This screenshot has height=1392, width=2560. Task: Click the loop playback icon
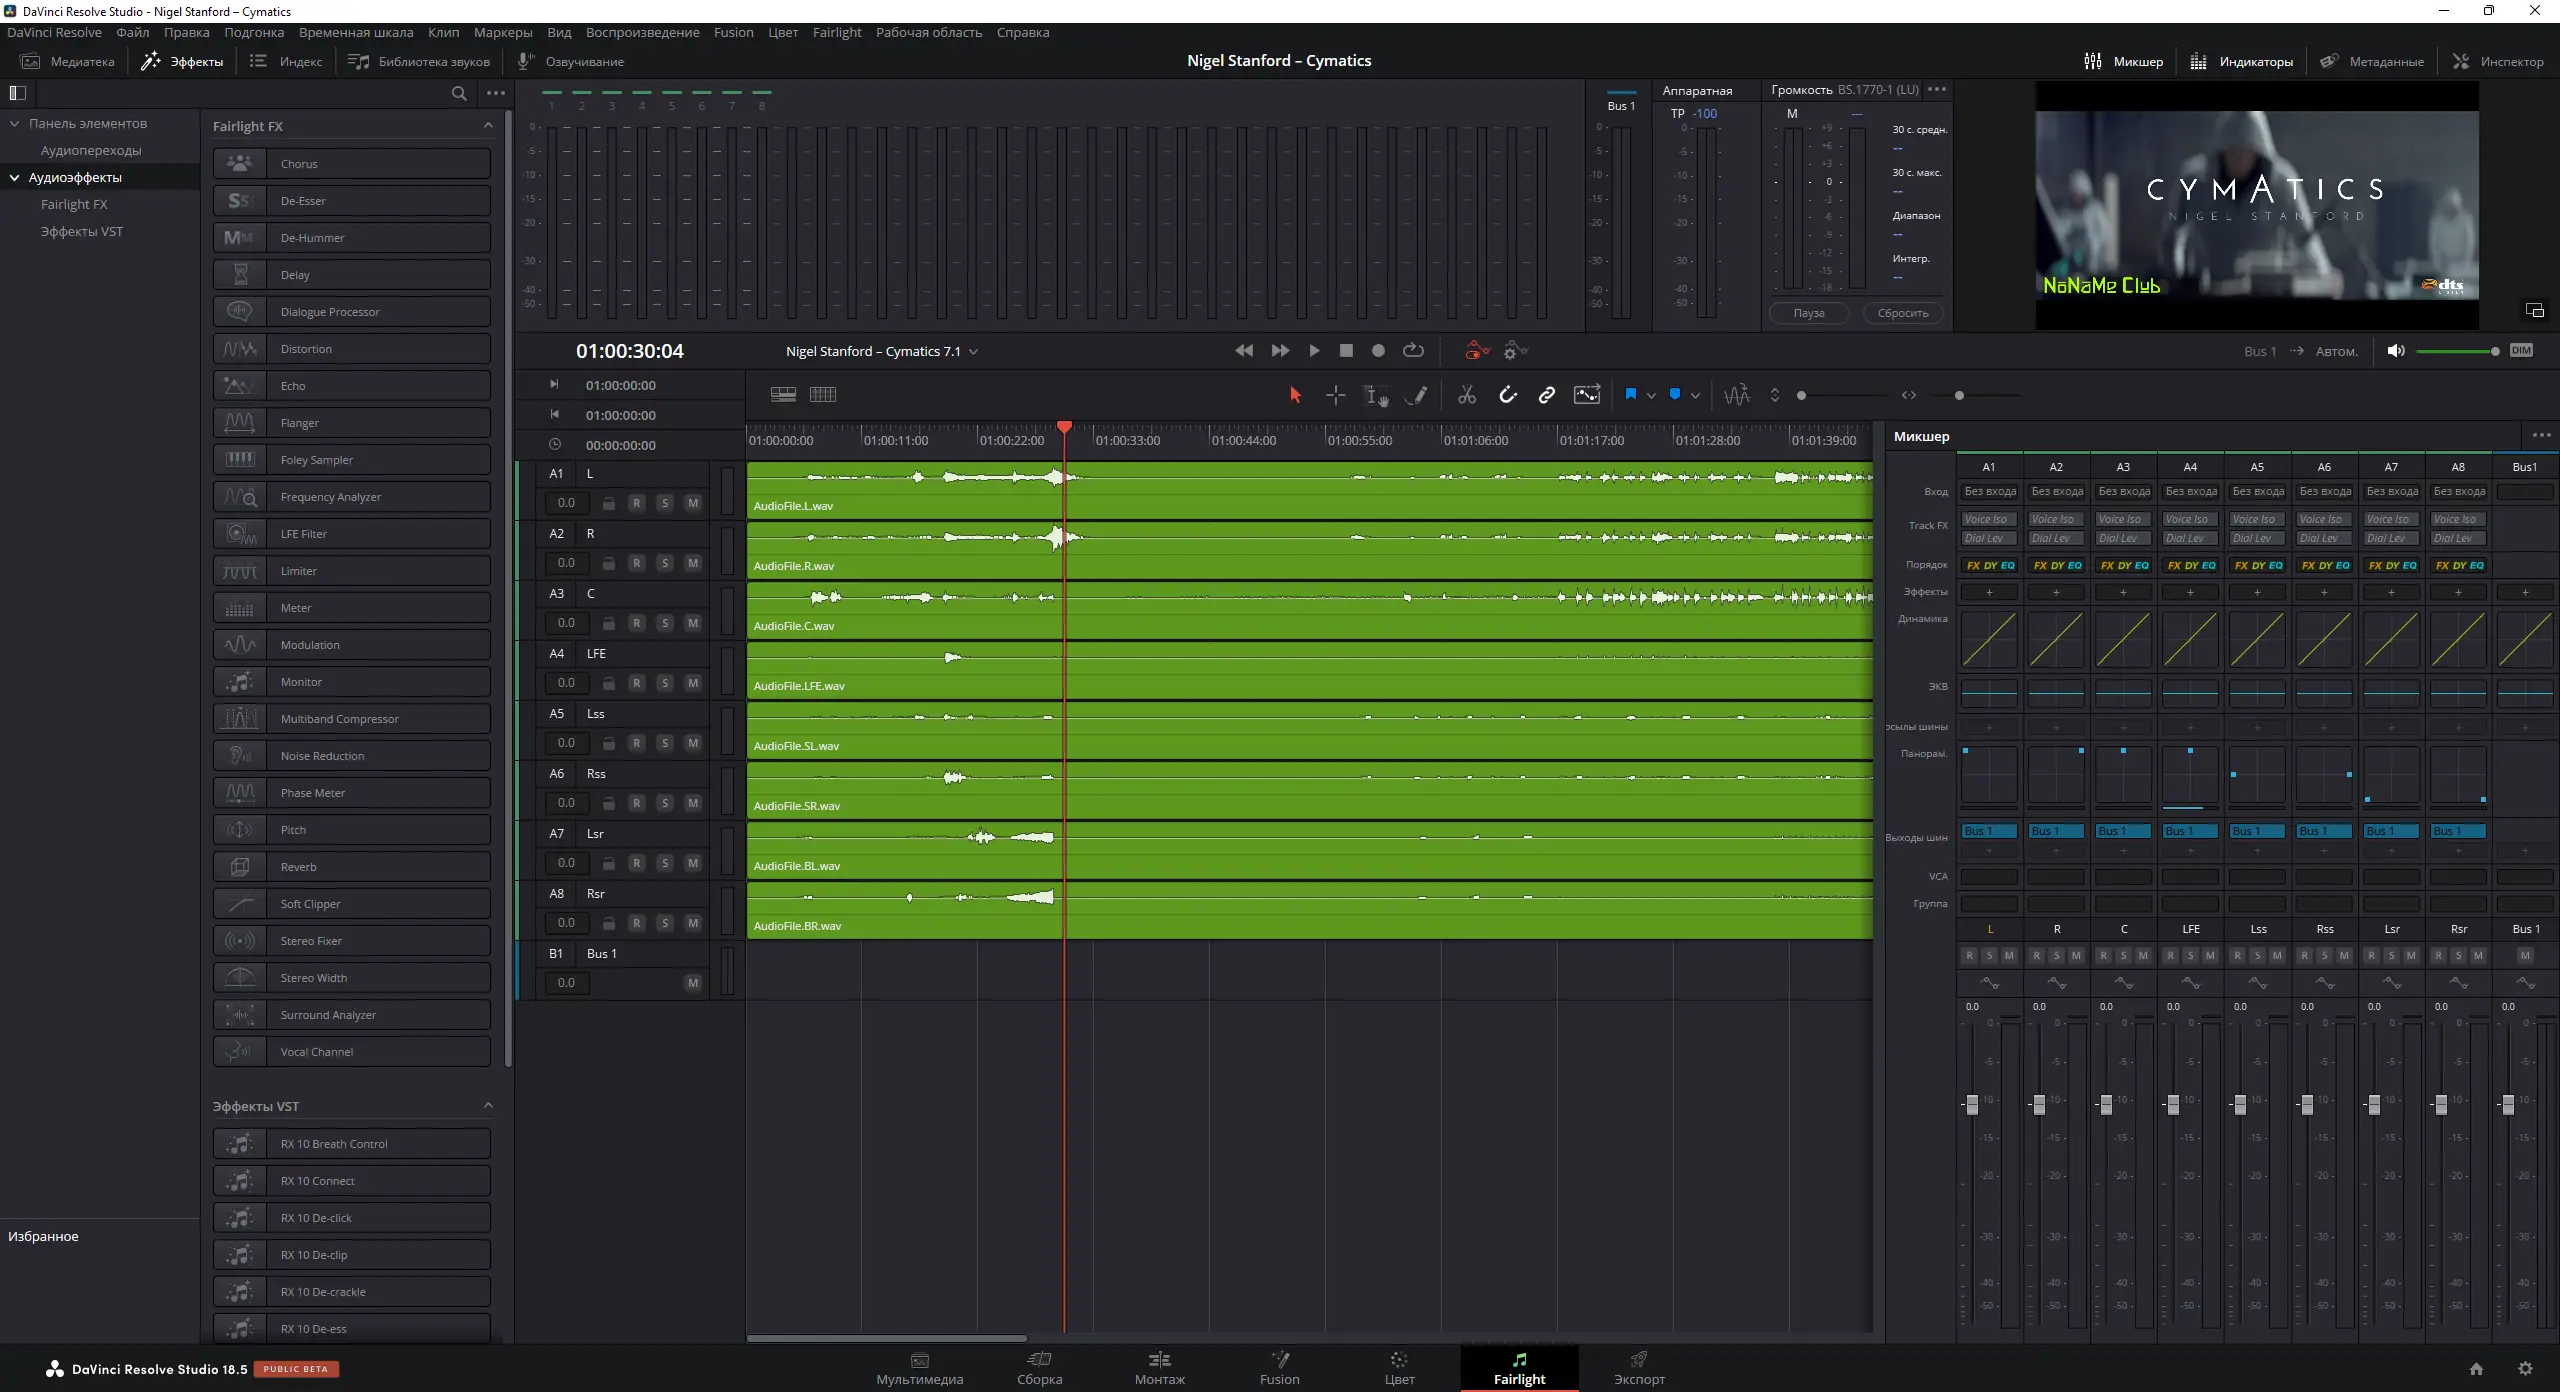pyautogui.click(x=1413, y=351)
